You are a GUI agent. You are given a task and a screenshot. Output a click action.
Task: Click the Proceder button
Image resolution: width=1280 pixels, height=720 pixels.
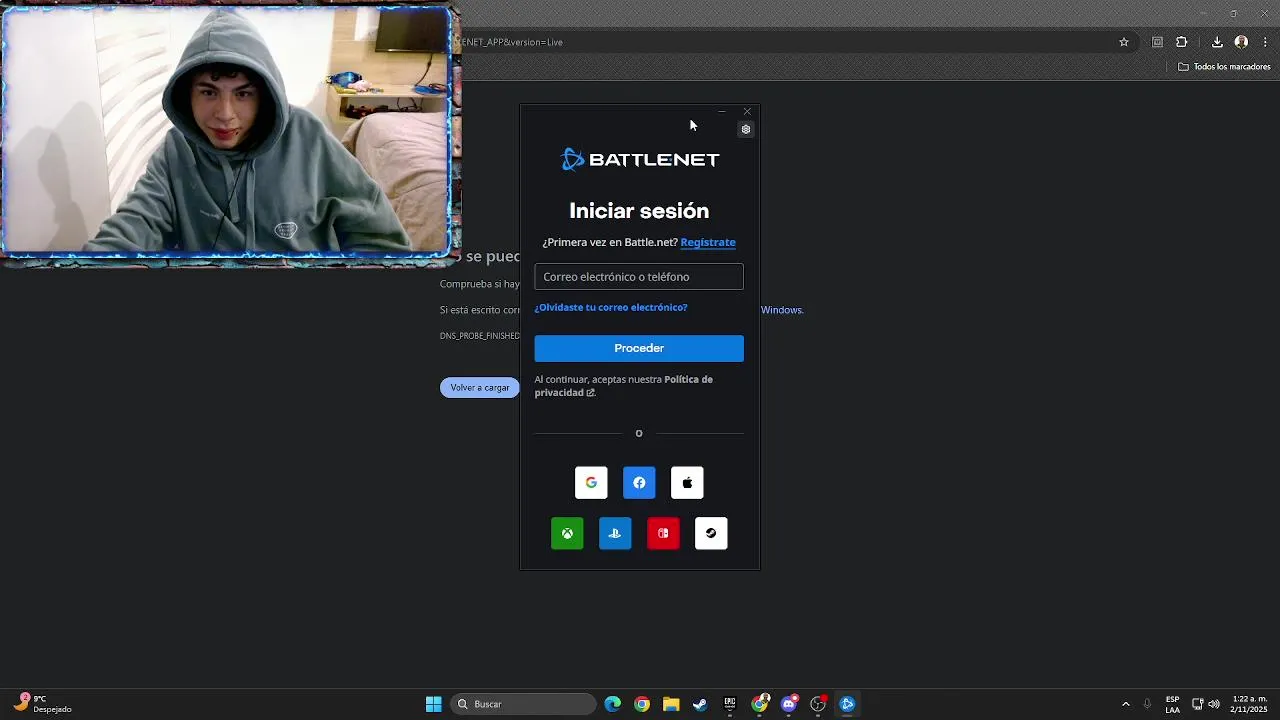point(639,348)
